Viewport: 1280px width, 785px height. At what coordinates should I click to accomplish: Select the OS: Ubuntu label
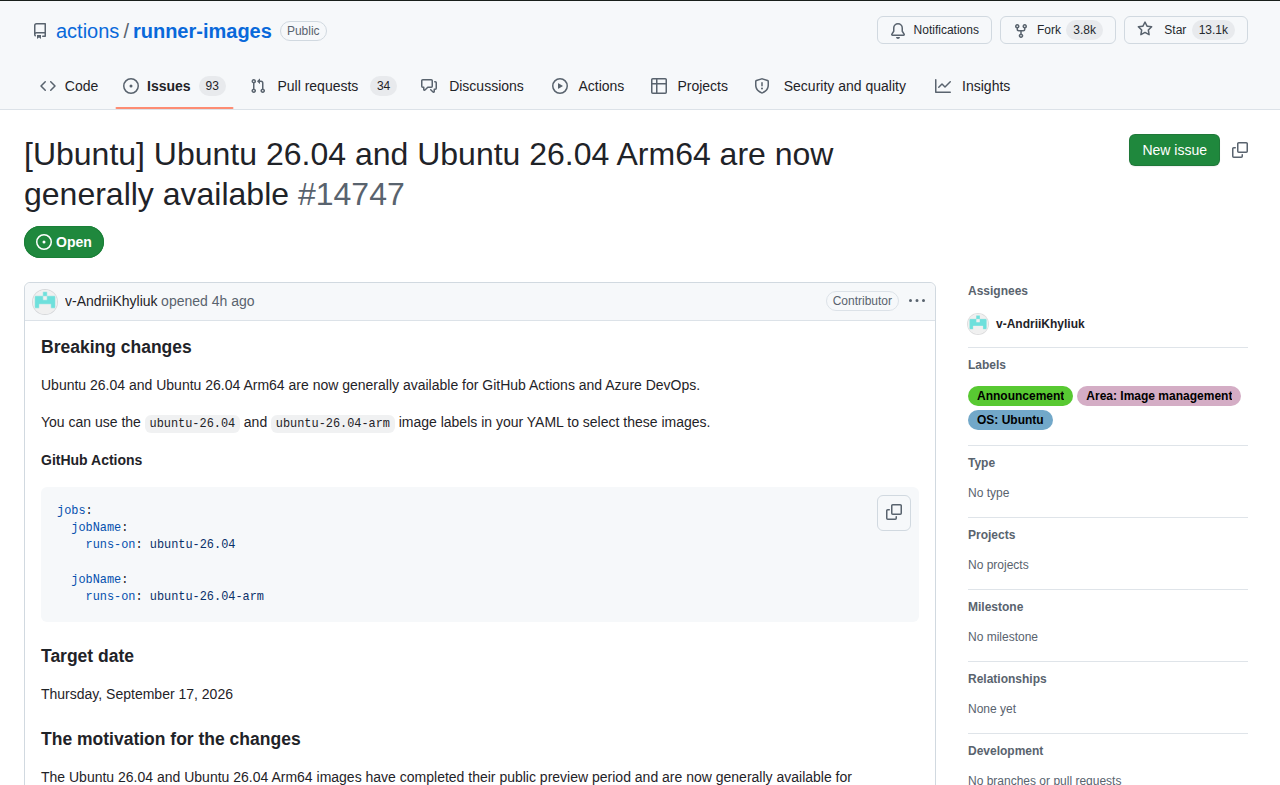[1010, 420]
